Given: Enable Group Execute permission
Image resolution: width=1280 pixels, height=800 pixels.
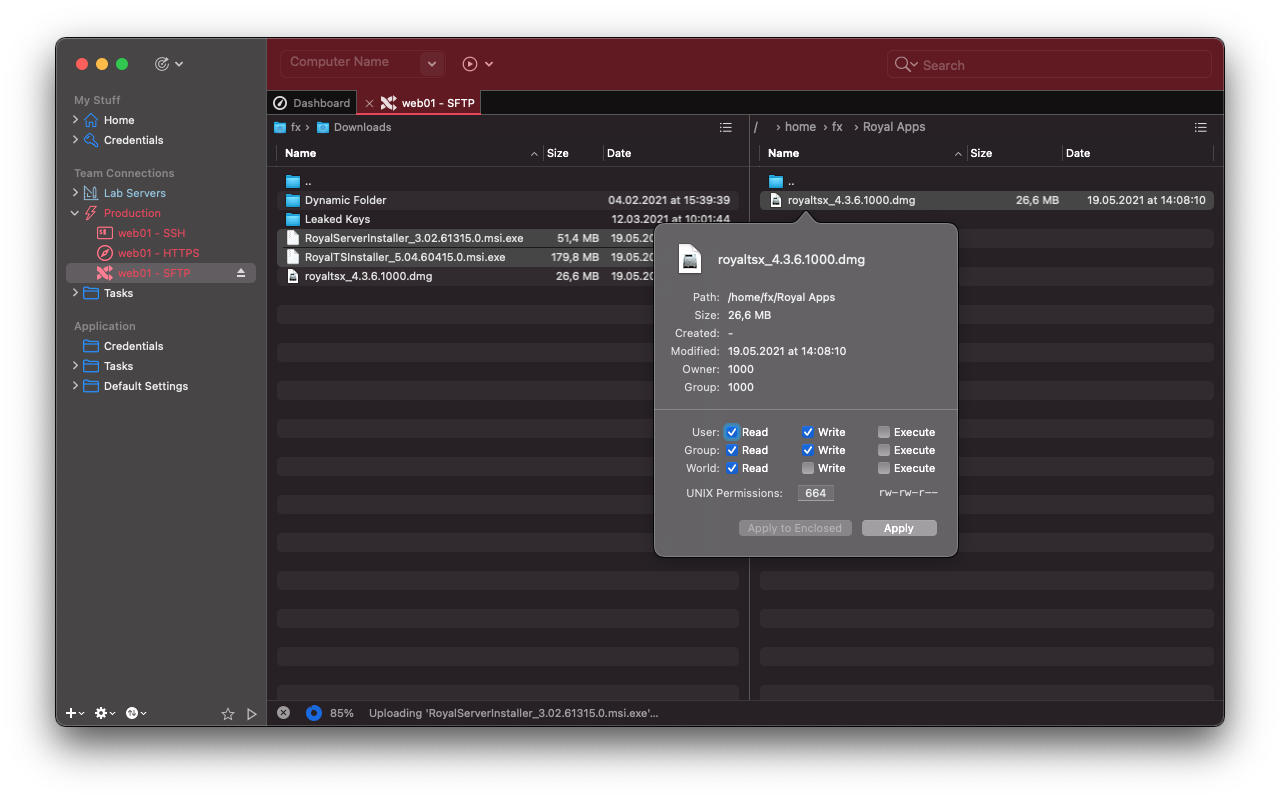Looking at the screenshot, I should [883, 449].
